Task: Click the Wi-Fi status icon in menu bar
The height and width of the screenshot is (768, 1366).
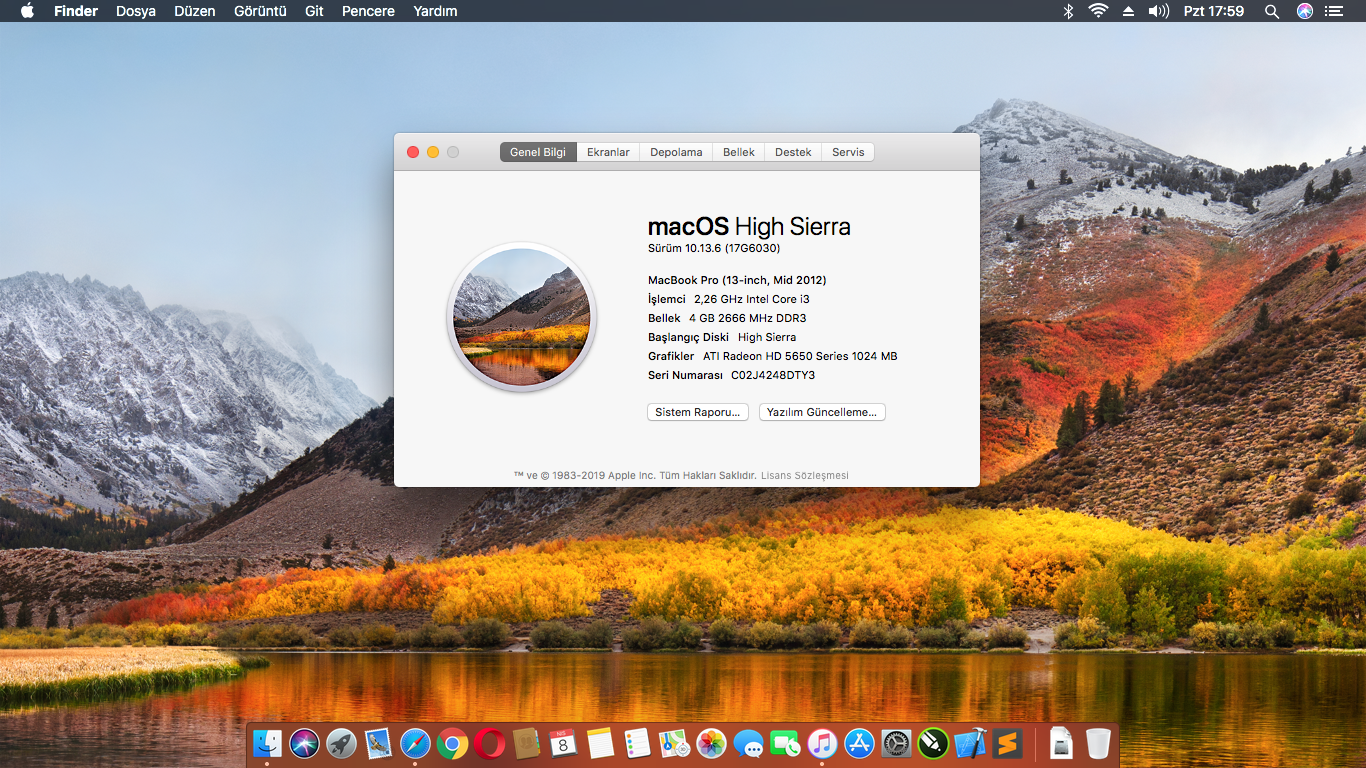Action: tap(1098, 11)
